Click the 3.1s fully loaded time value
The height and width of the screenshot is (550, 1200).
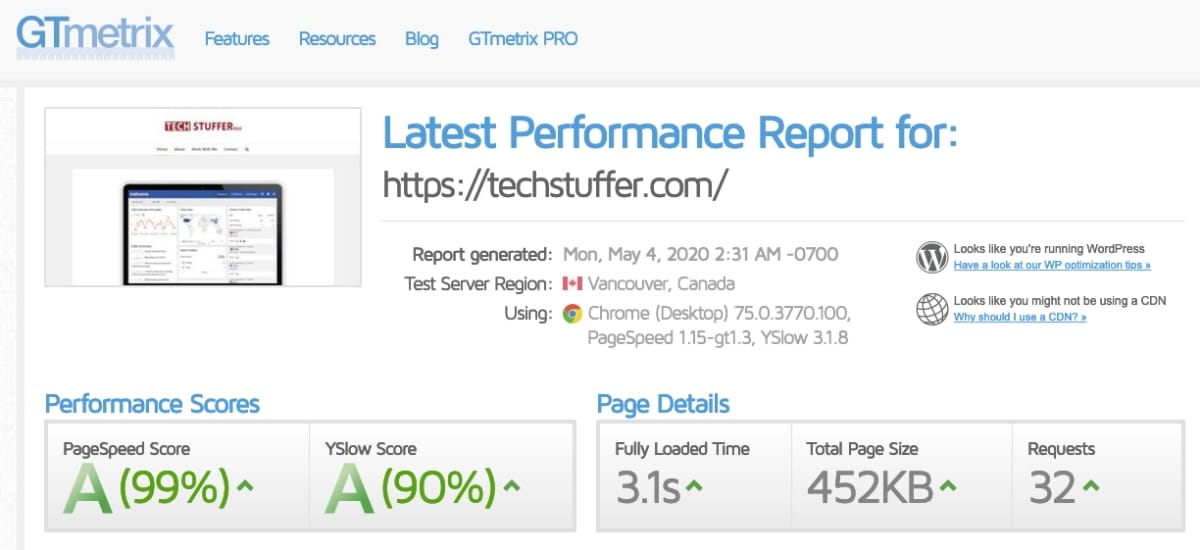pyautogui.click(x=648, y=488)
